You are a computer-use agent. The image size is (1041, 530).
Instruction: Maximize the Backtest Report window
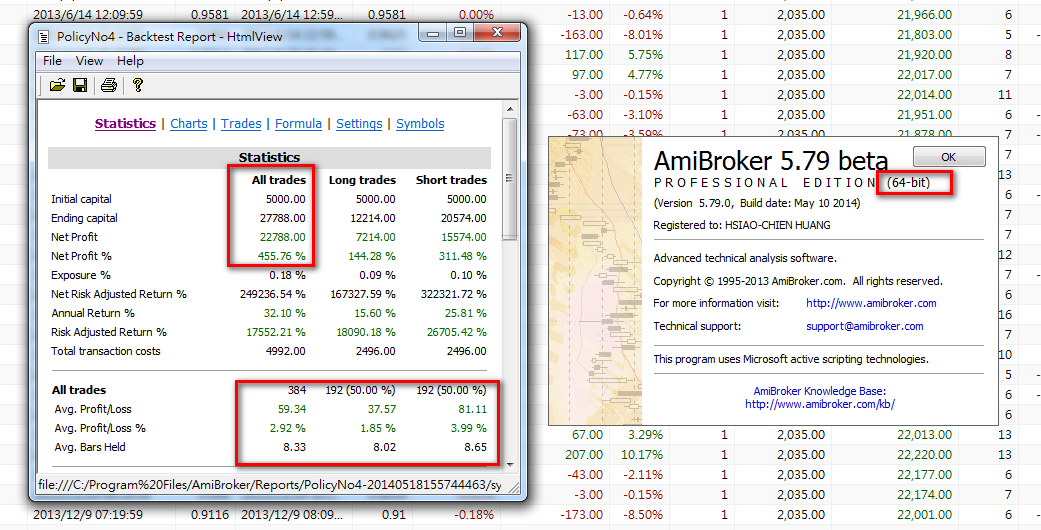[460, 33]
